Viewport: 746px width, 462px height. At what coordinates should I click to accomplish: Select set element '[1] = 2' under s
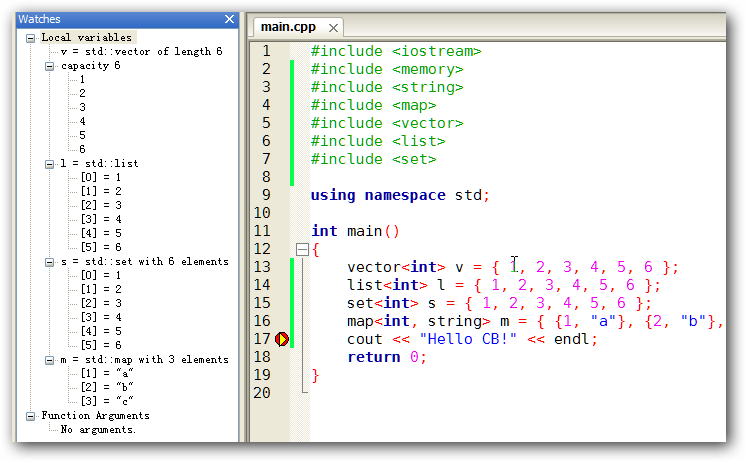click(101, 289)
